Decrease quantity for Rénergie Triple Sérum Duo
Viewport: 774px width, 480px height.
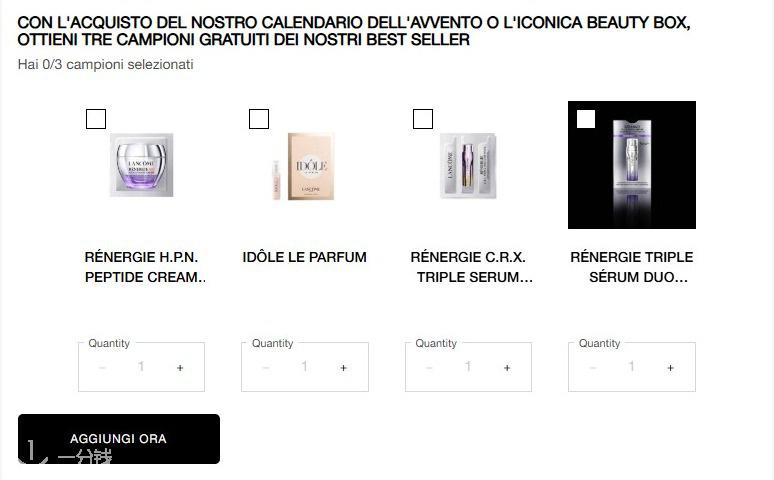click(593, 367)
